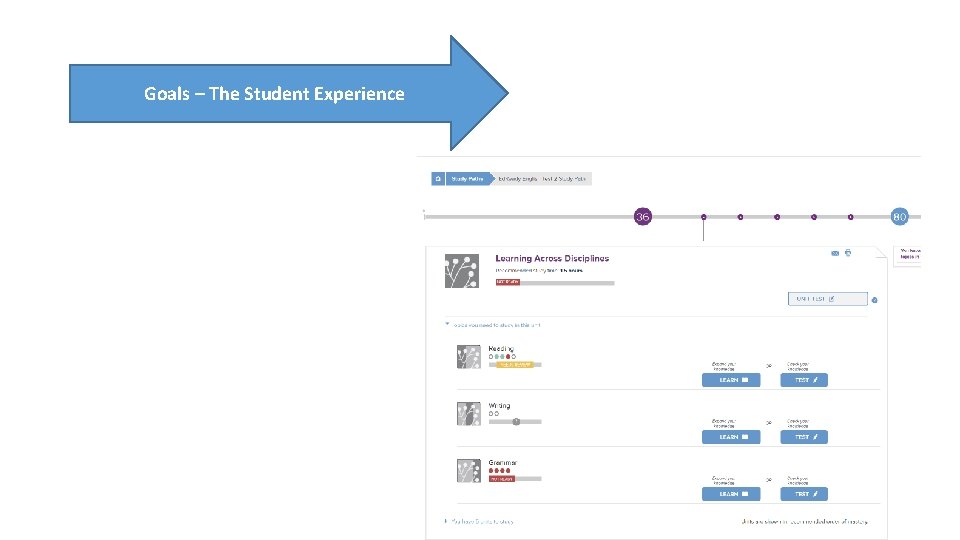The width and height of the screenshot is (960, 540).
Task: Click the Unit Test button
Action: coord(827,299)
